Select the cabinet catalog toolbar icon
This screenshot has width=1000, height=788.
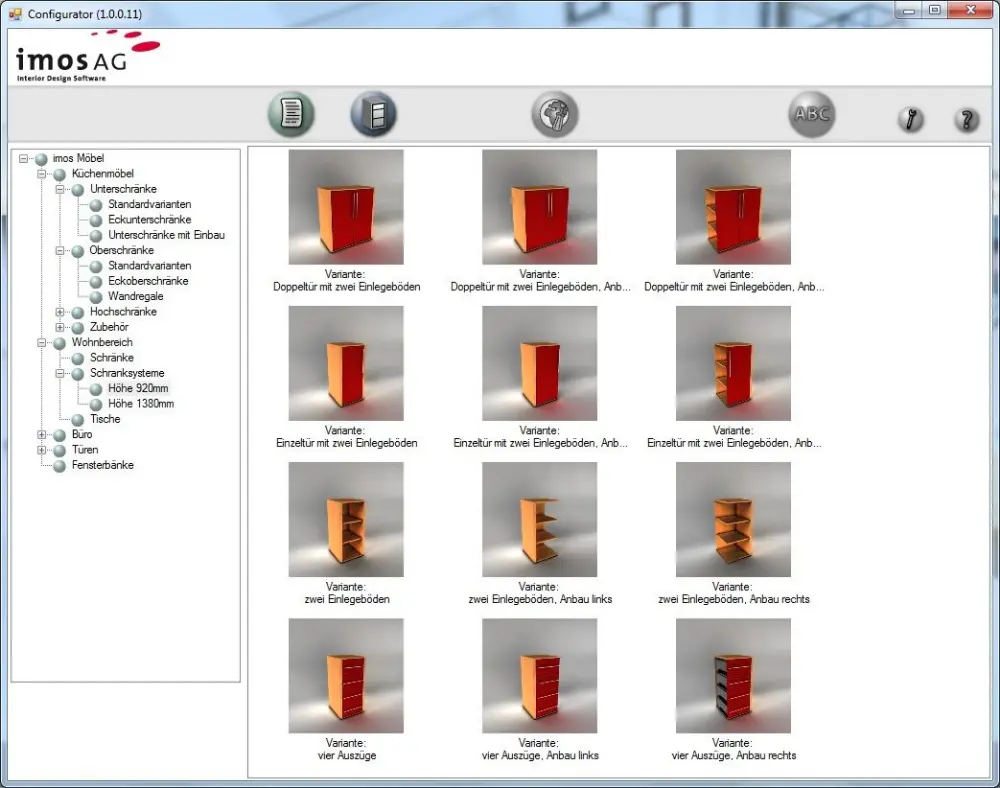pos(373,113)
